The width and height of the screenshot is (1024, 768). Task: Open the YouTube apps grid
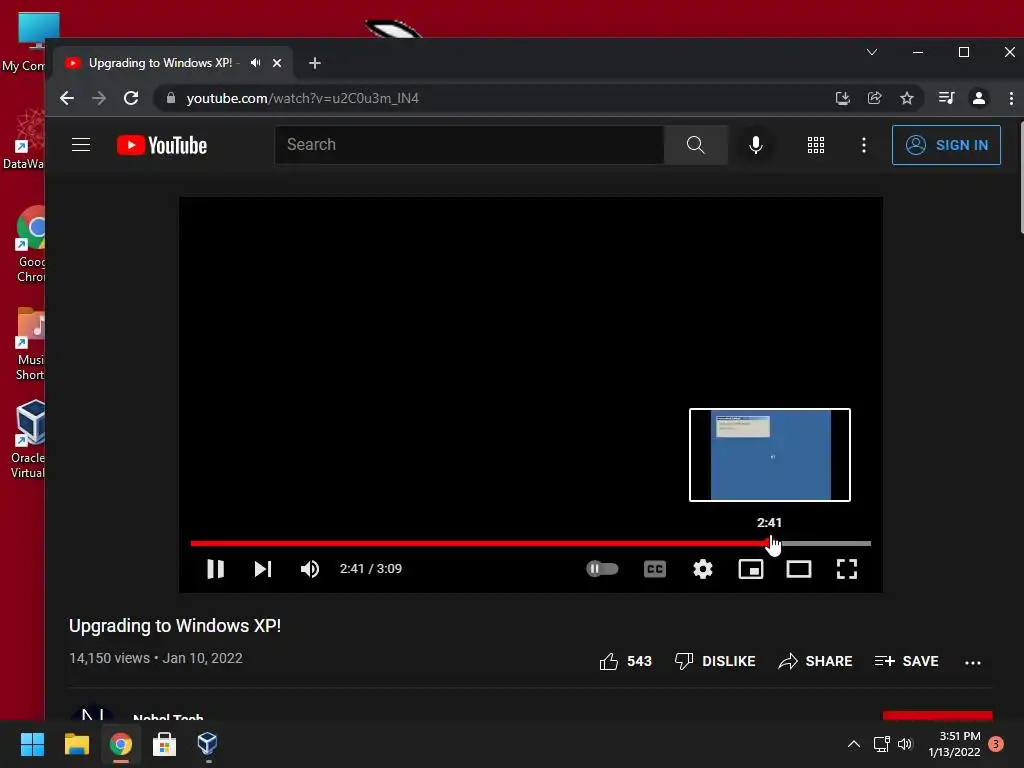[816, 145]
